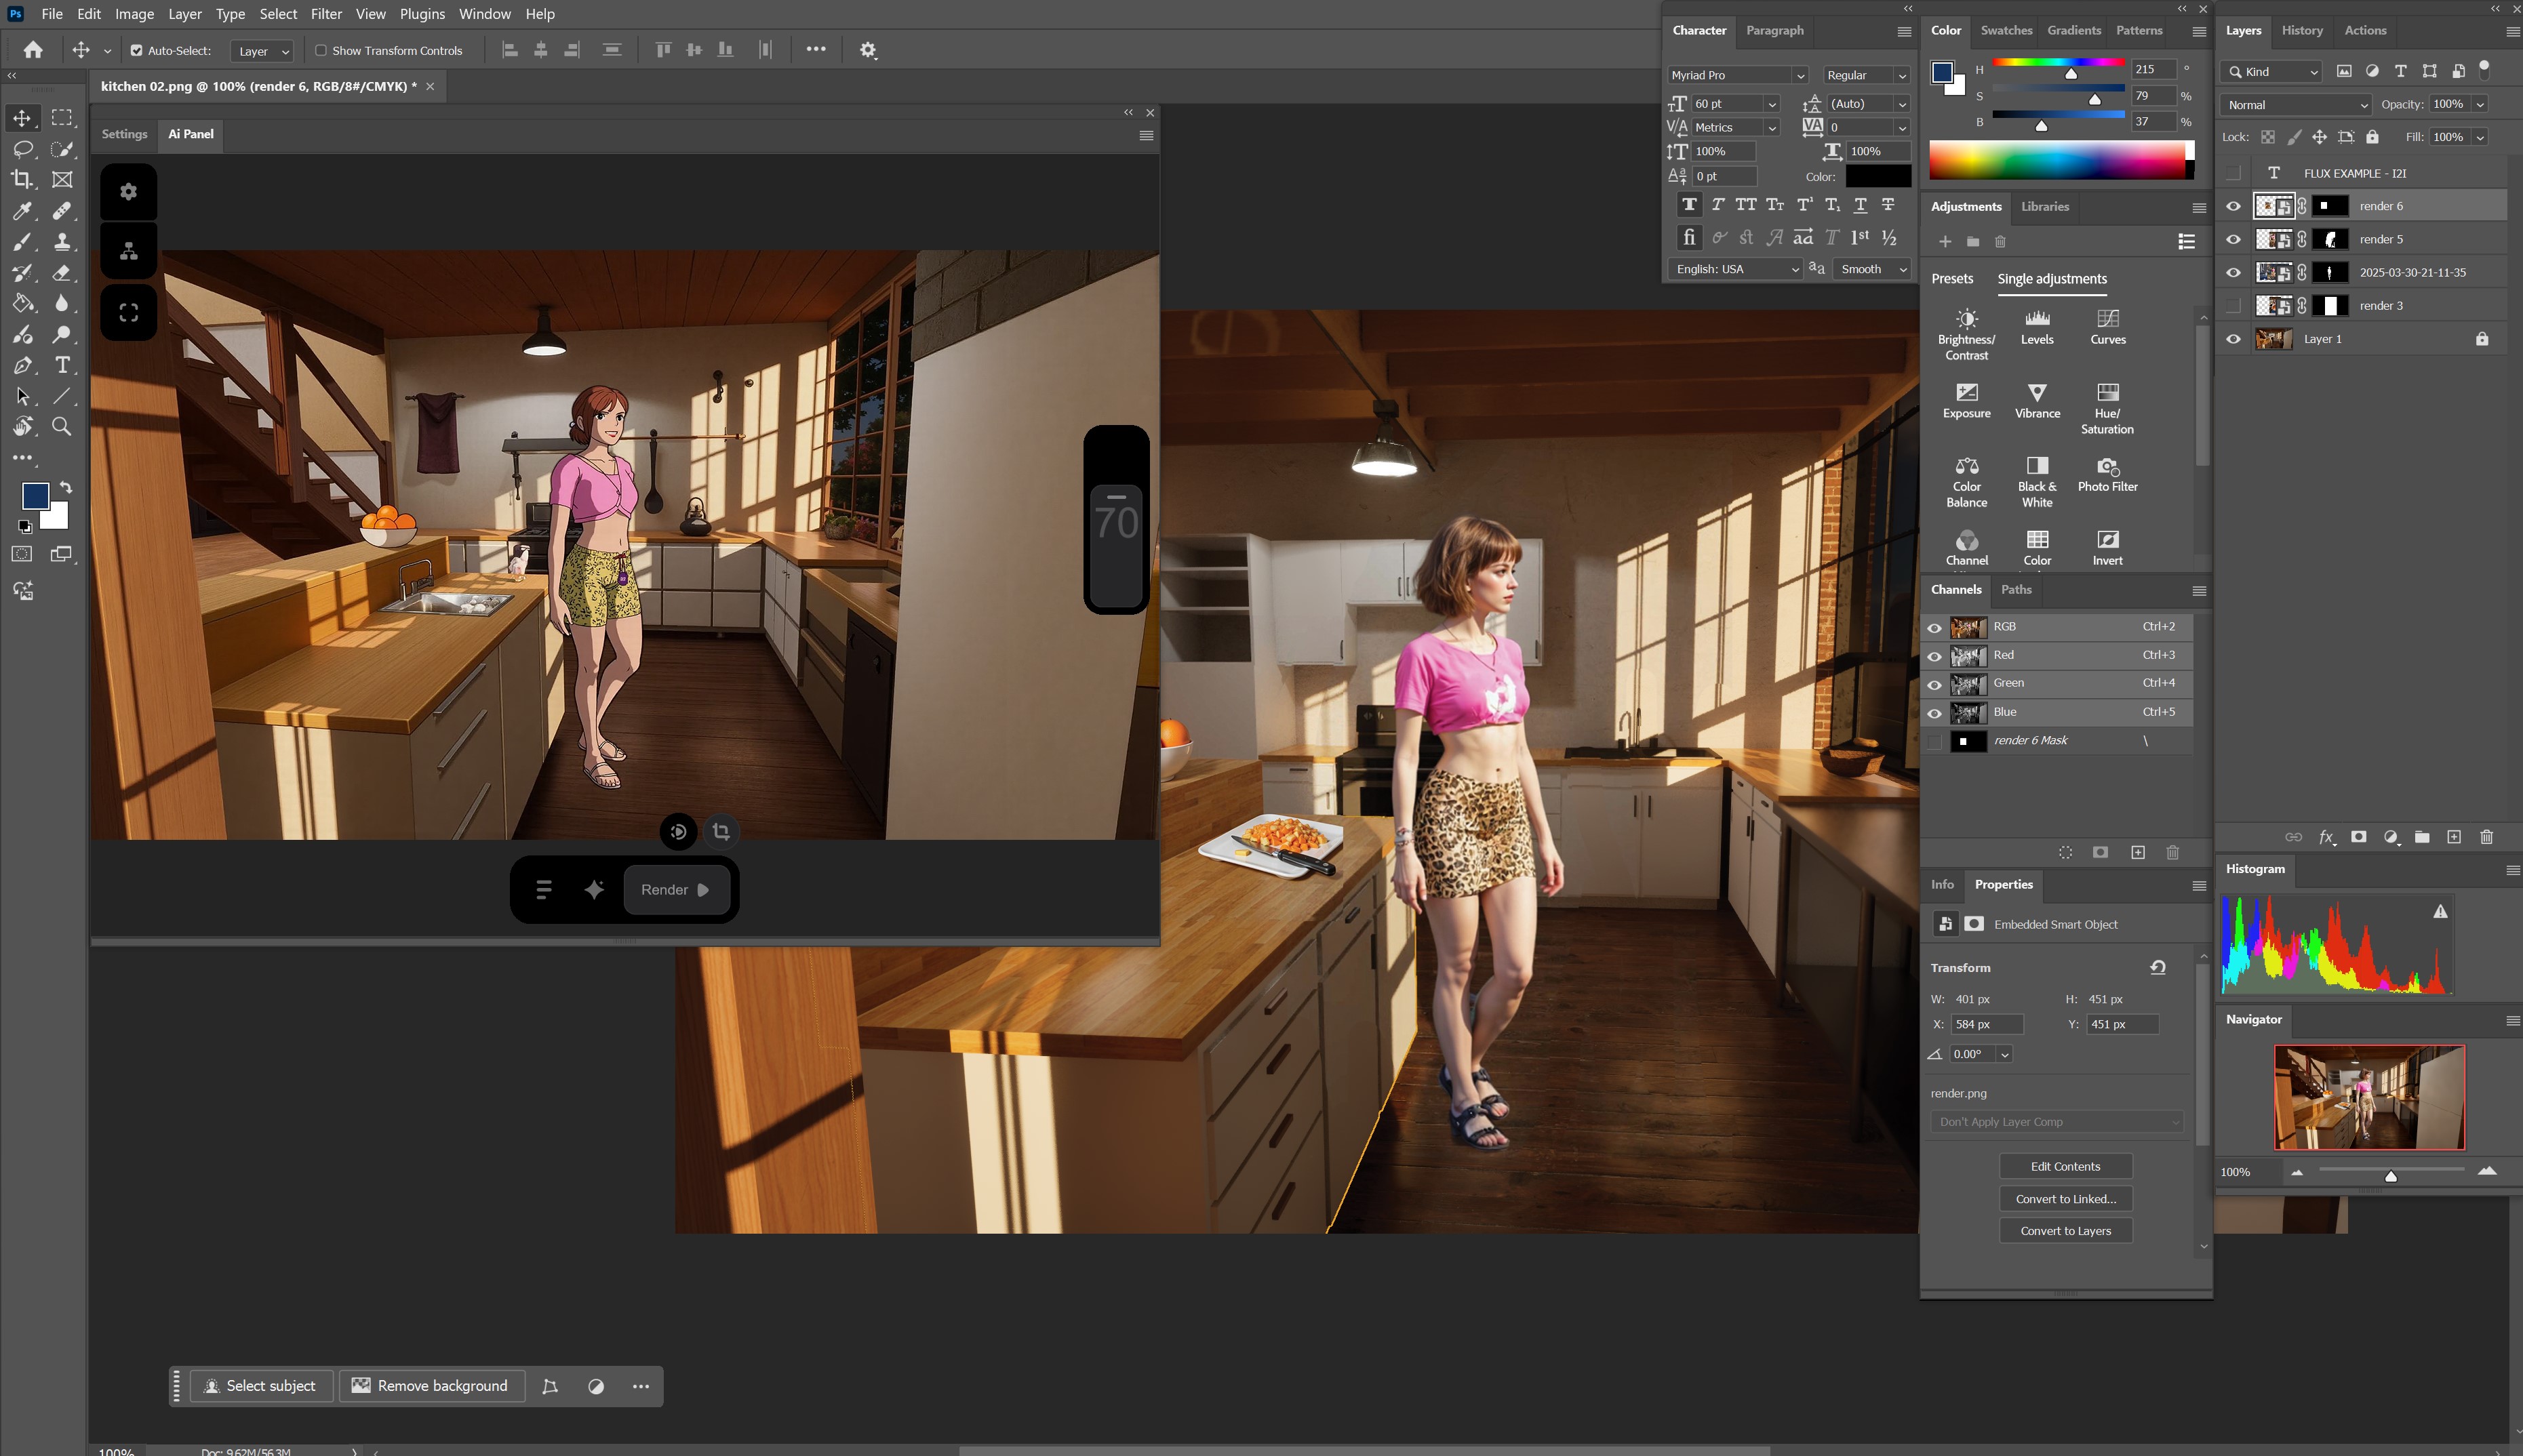The width and height of the screenshot is (2523, 1456).
Task: Toggle visibility of the Red channel
Action: [1934, 656]
